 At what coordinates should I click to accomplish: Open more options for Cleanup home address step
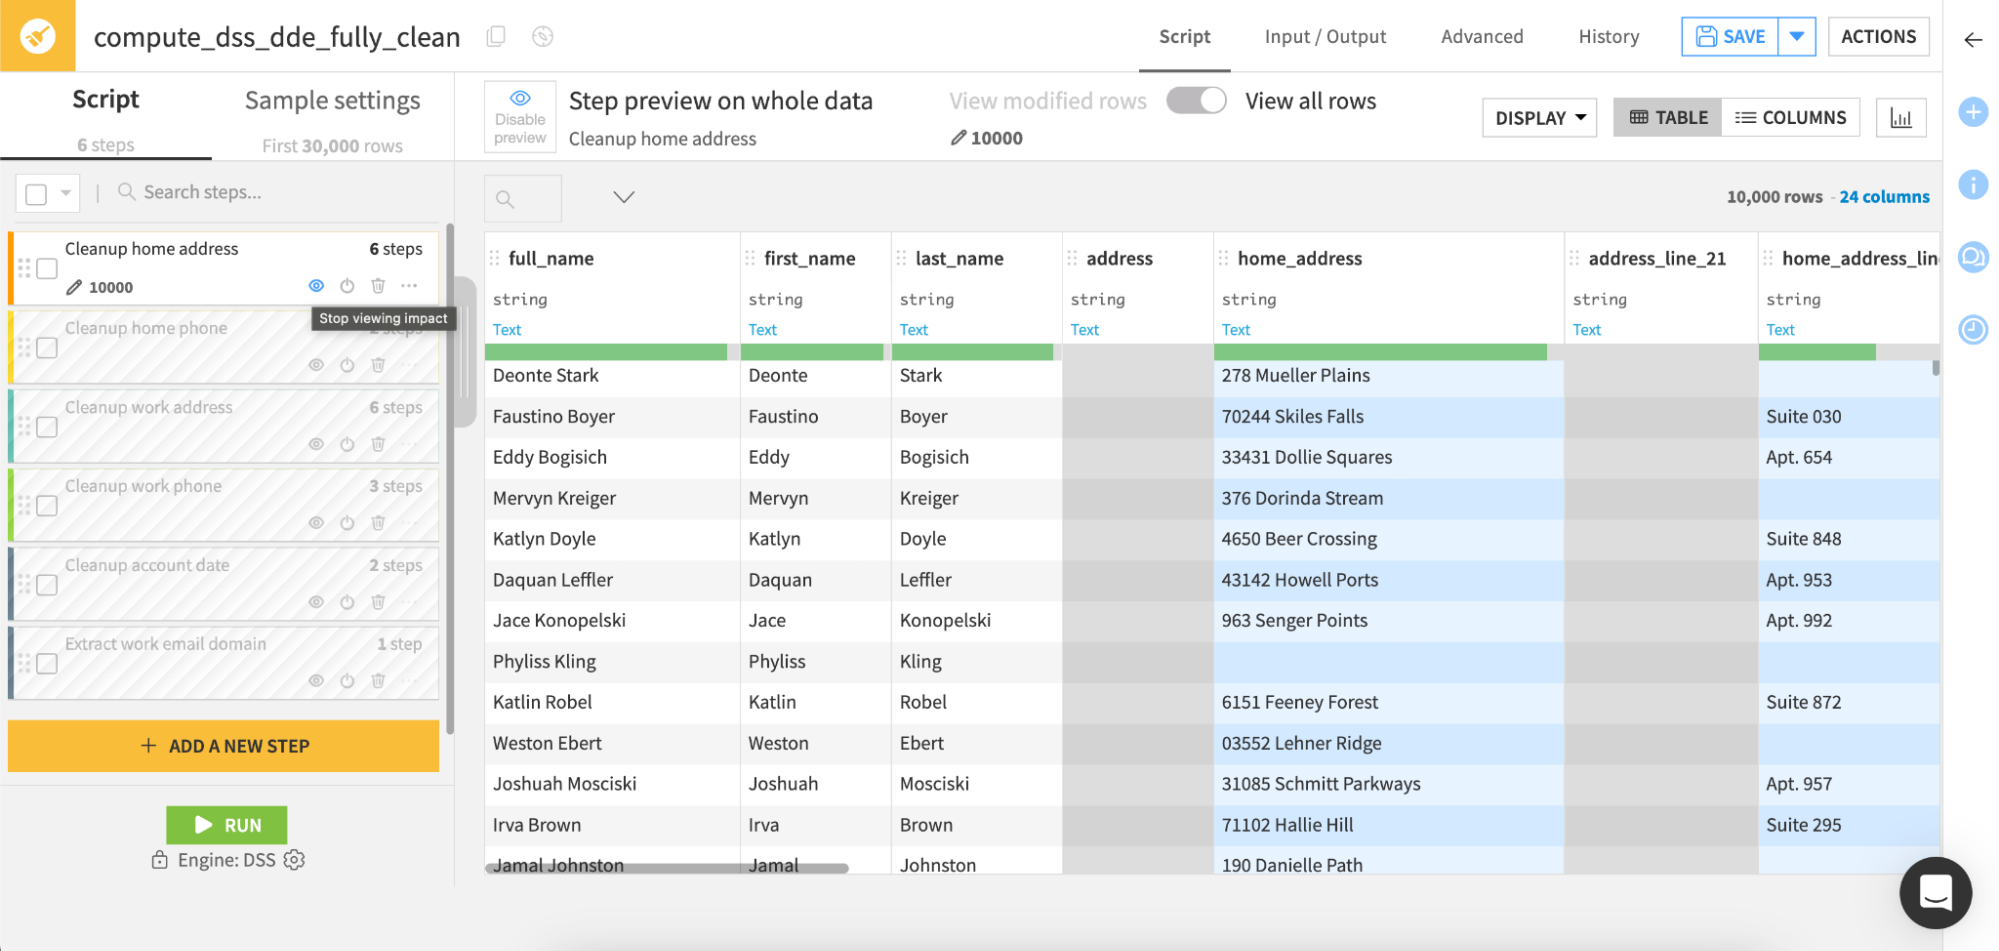tap(408, 286)
